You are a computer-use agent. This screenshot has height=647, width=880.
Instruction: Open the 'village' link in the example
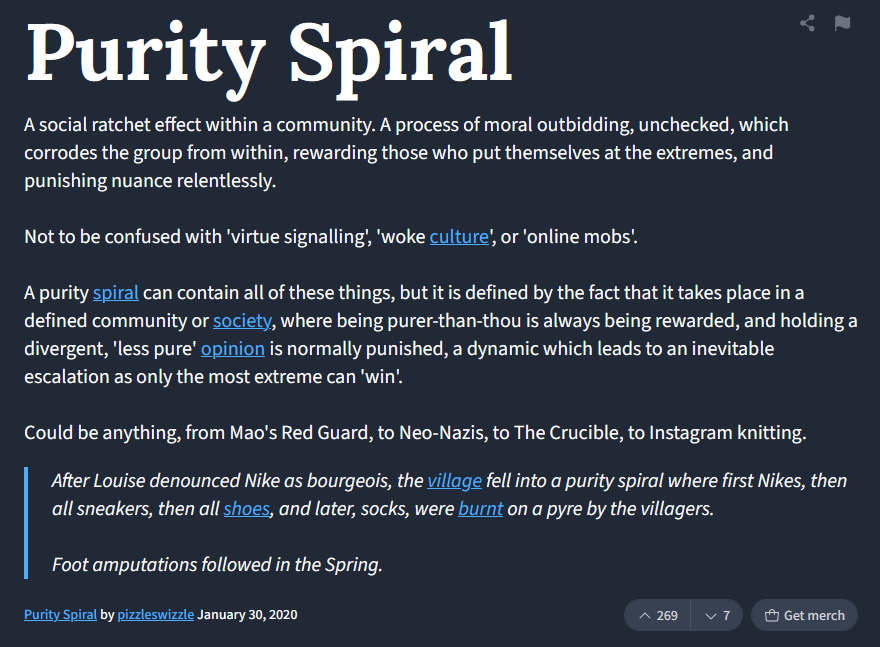[x=454, y=481]
